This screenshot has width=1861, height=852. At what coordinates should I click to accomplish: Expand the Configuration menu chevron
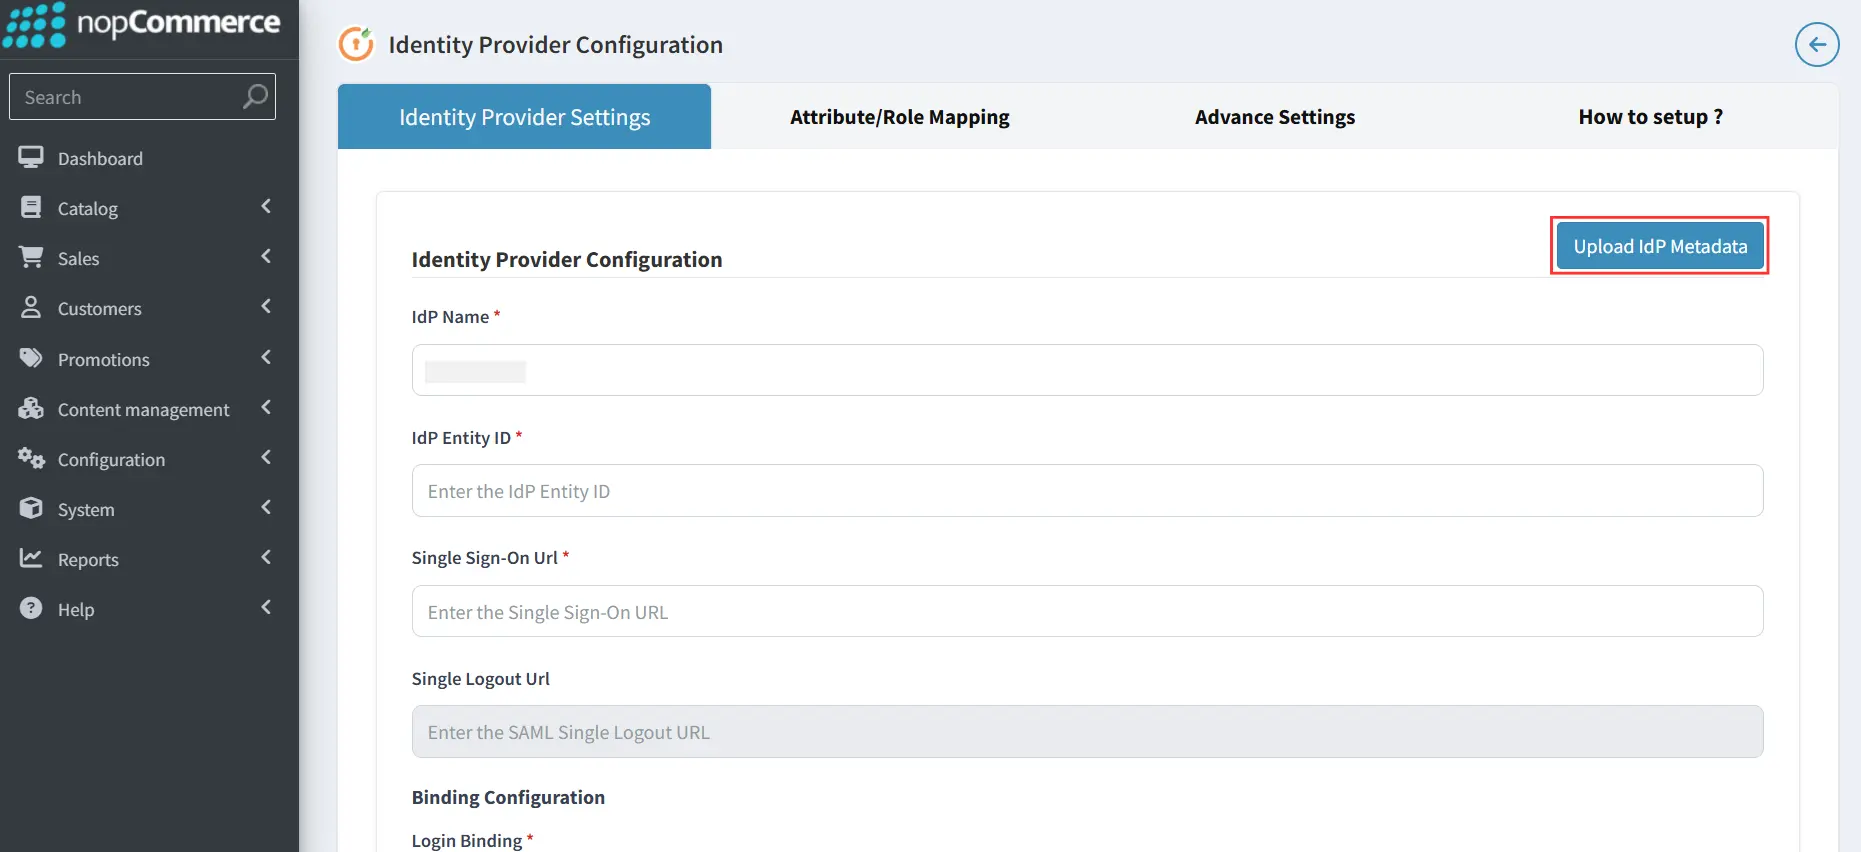[x=266, y=457]
